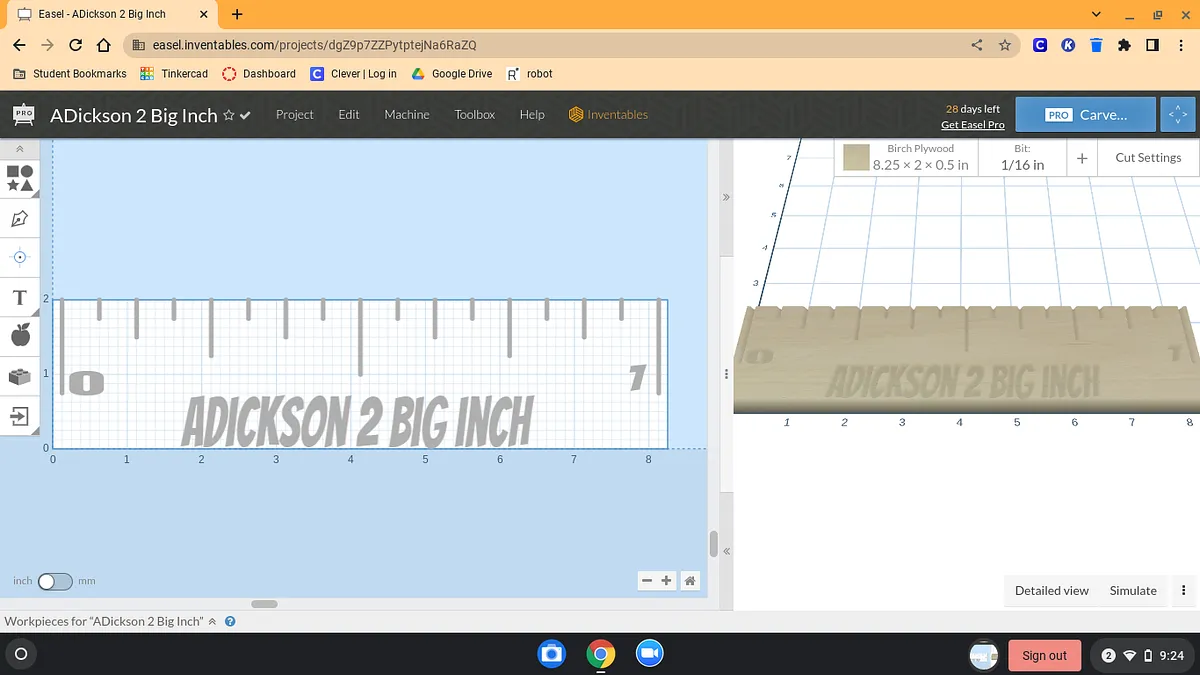This screenshot has width=1200, height=675.
Task: Open the Import tool
Action: click(x=20, y=414)
